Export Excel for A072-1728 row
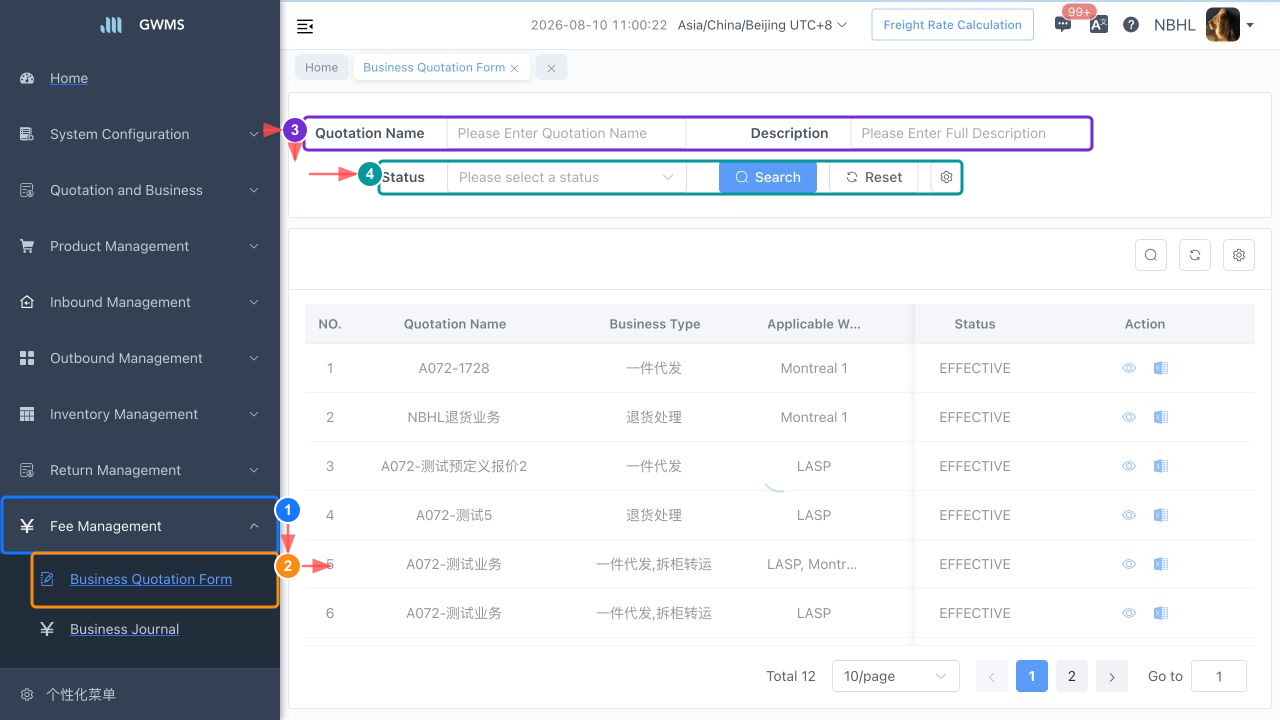 (1161, 368)
